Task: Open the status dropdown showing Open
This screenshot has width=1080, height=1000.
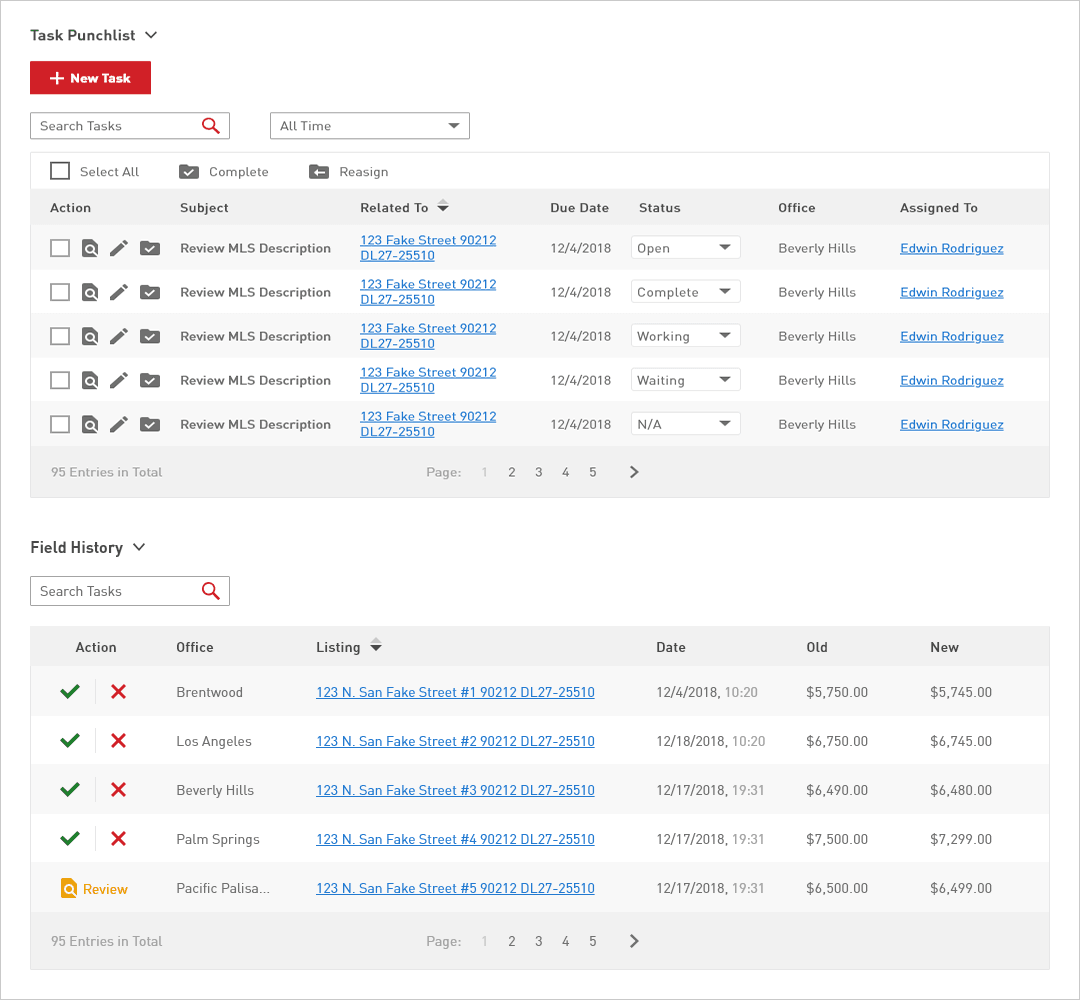Action: [x=685, y=247]
